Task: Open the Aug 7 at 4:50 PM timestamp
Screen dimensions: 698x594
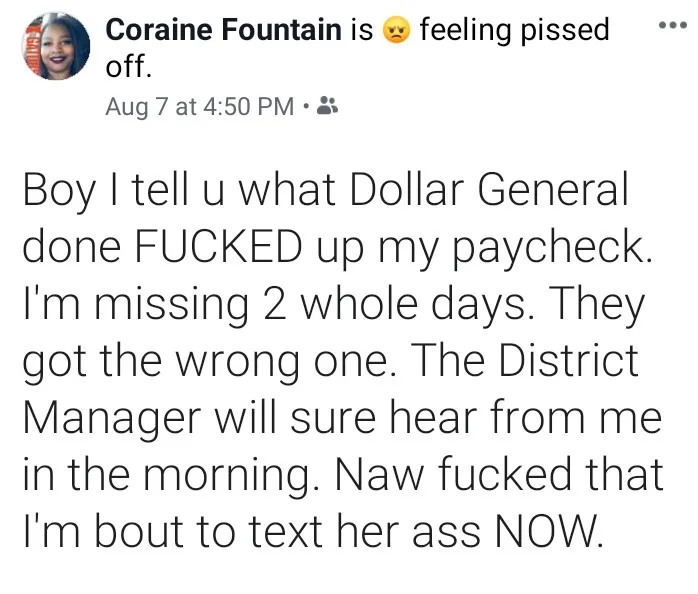Action: coord(200,108)
